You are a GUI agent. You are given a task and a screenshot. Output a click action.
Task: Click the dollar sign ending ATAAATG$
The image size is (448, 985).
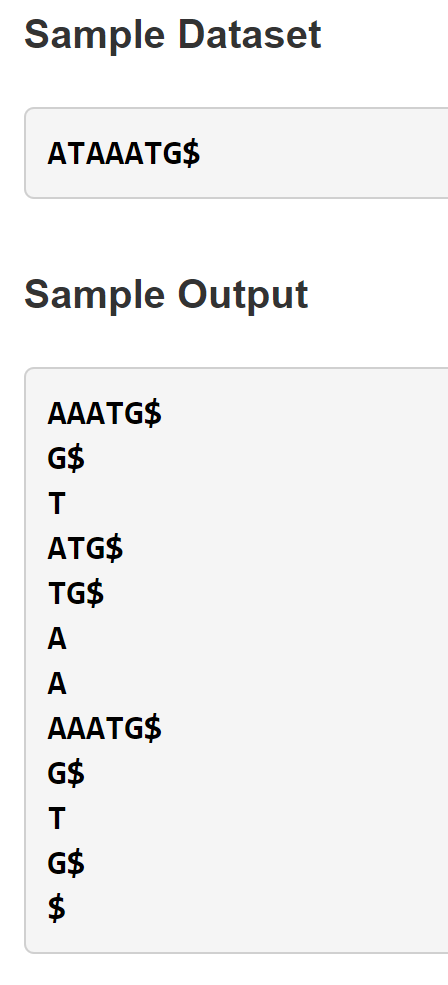coord(192,153)
